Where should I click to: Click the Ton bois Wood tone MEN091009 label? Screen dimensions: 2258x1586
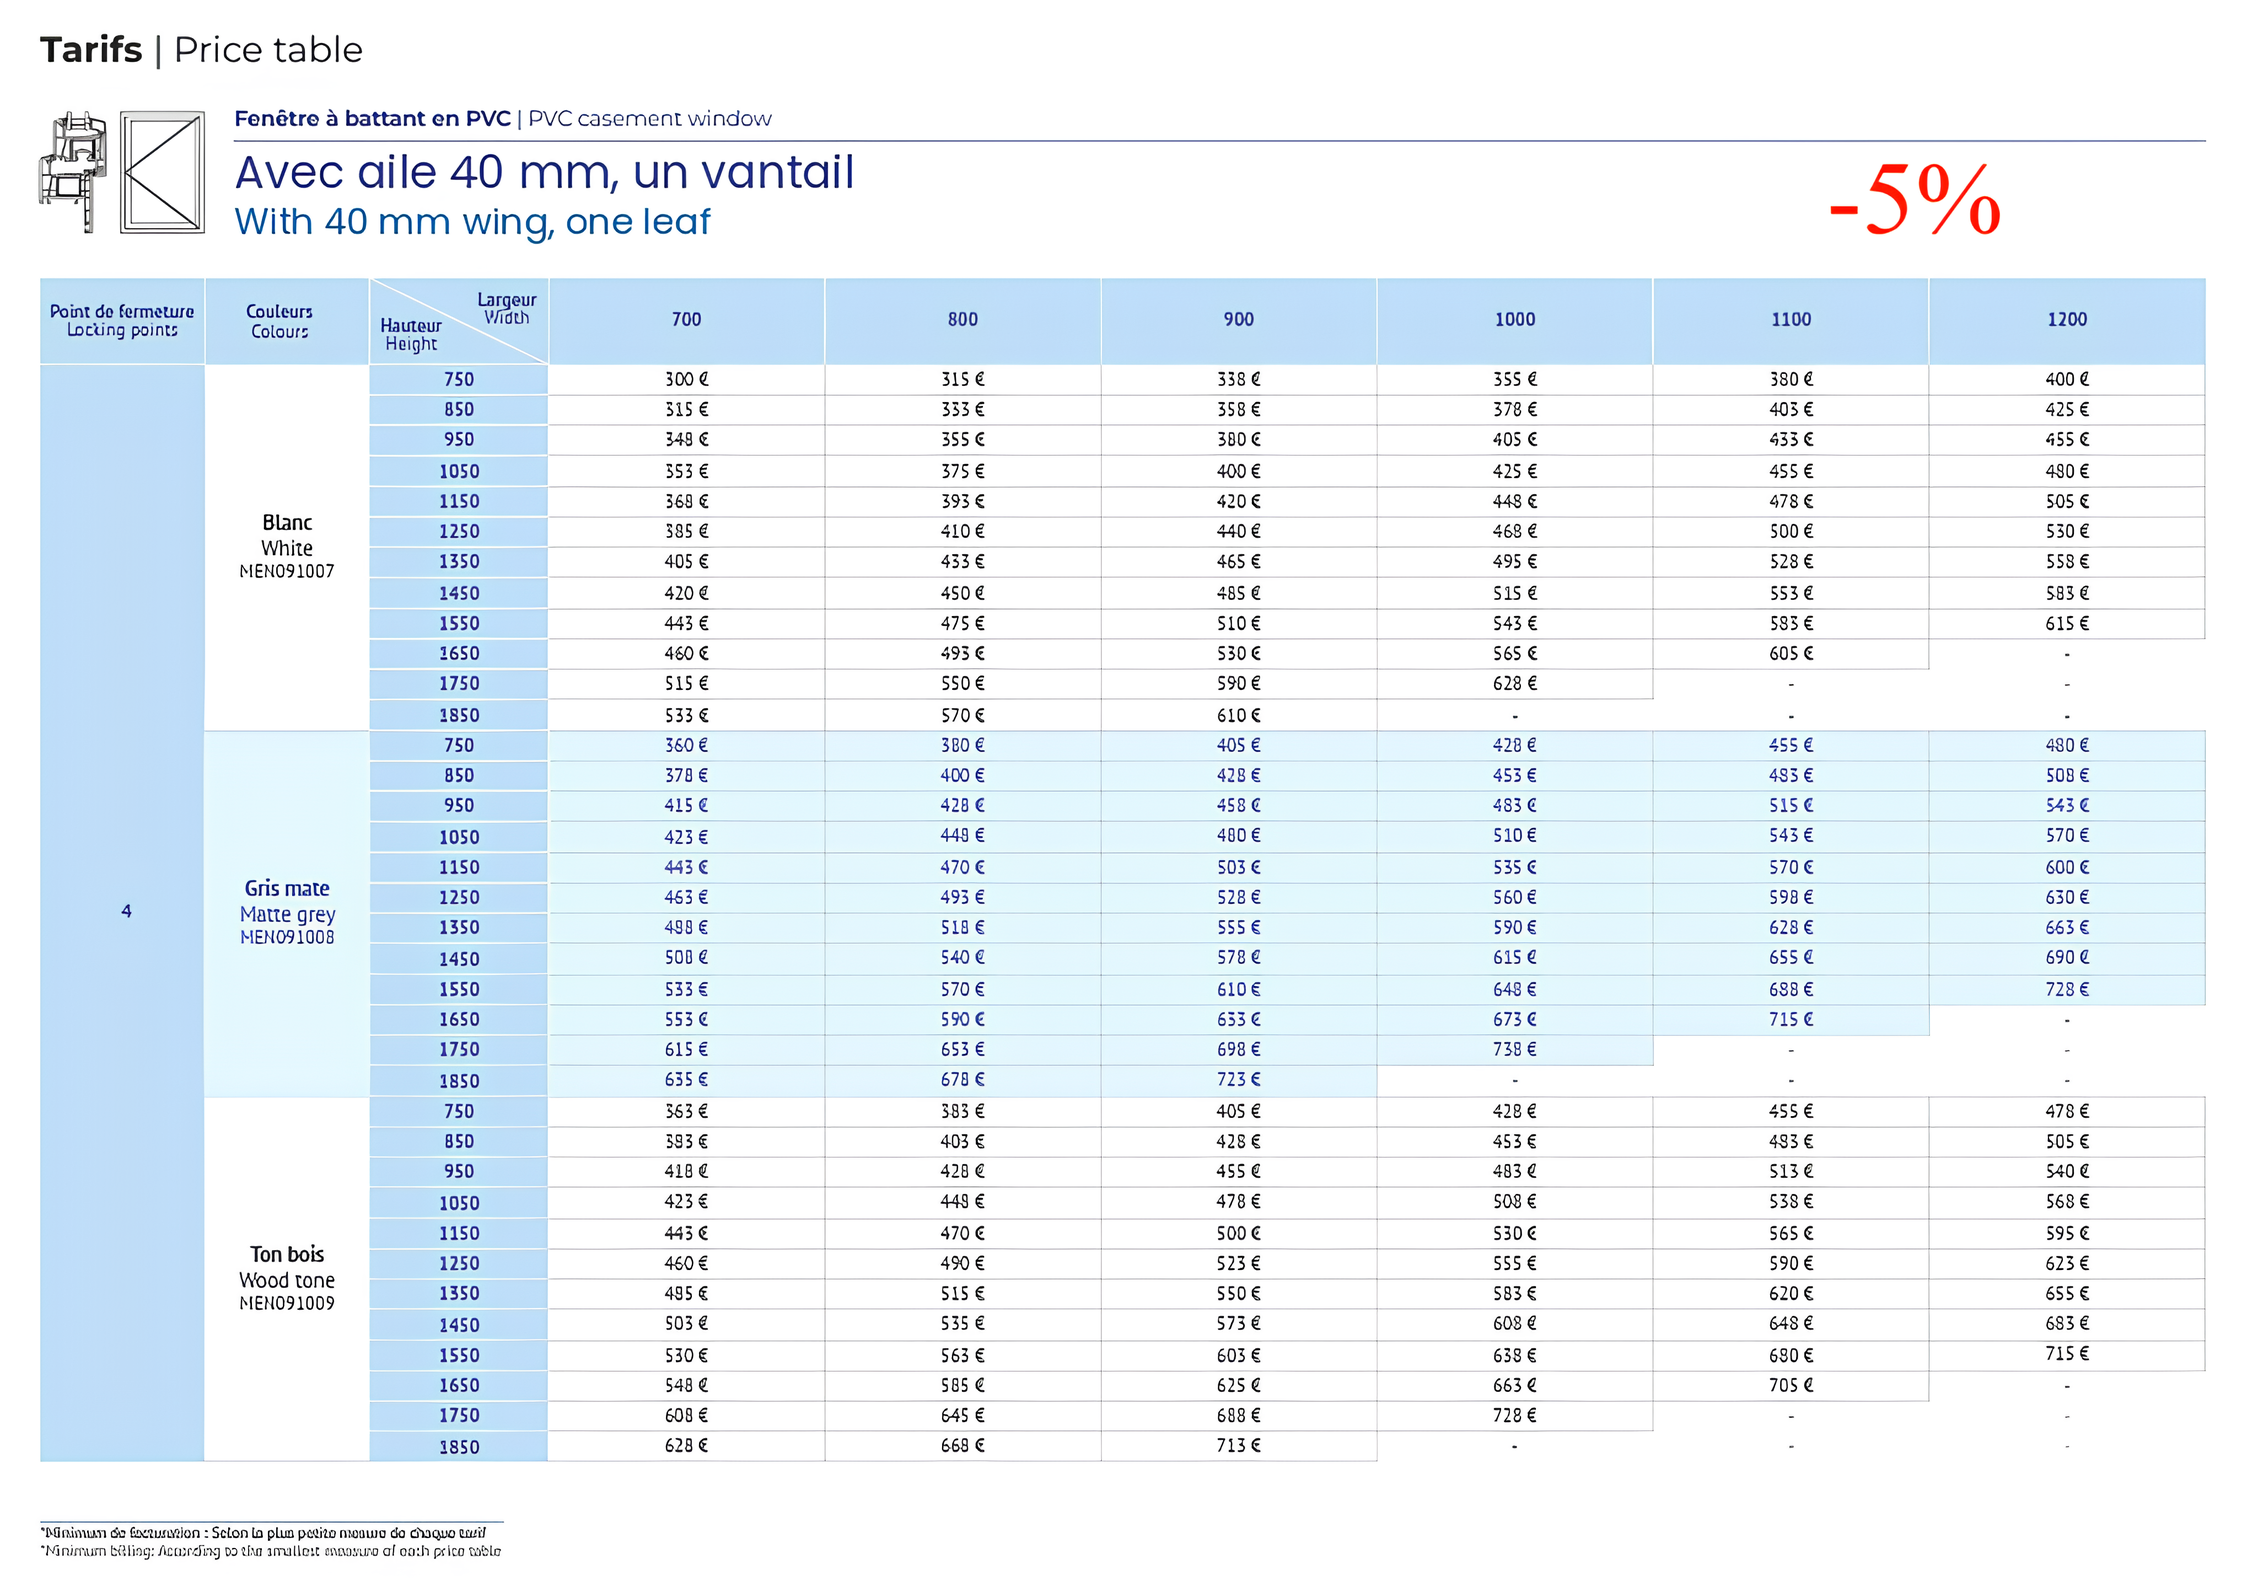[287, 1279]
